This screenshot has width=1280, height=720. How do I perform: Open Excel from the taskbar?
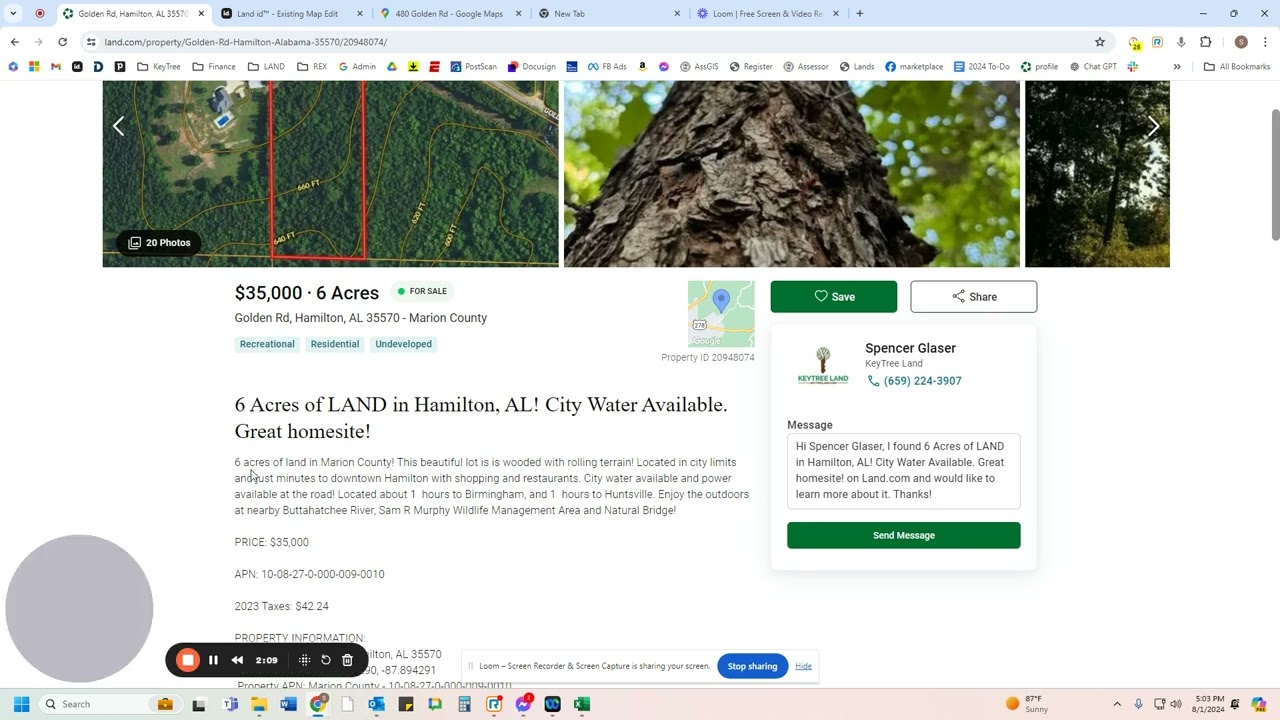pos(582,704)
